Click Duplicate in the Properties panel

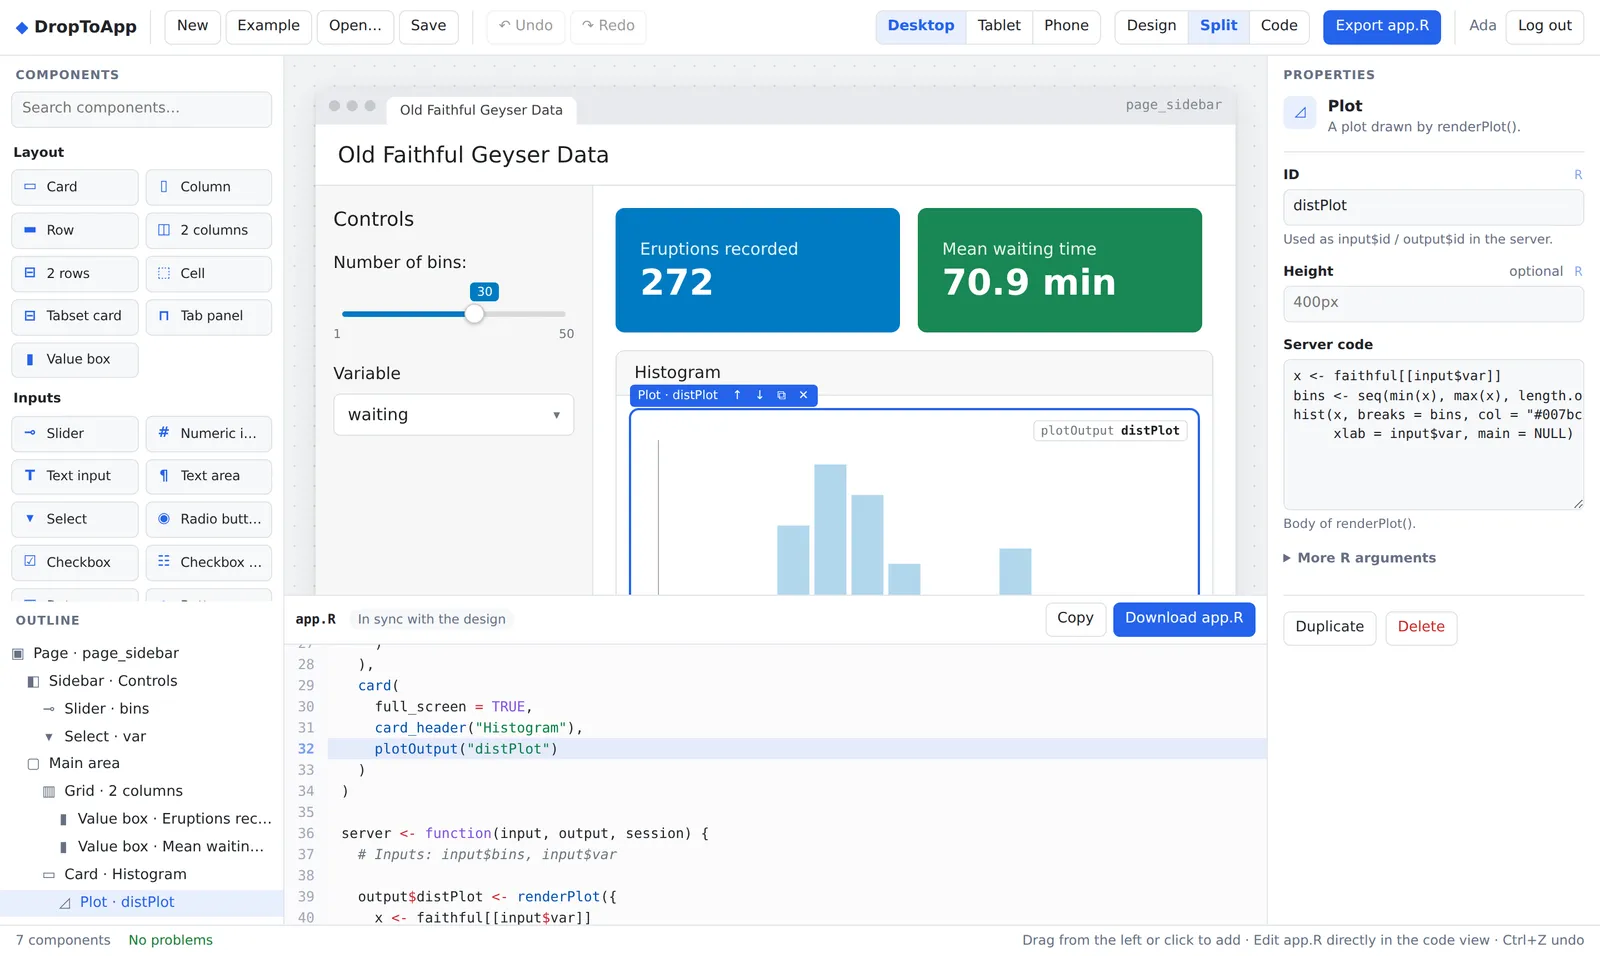coord(1330,628)
